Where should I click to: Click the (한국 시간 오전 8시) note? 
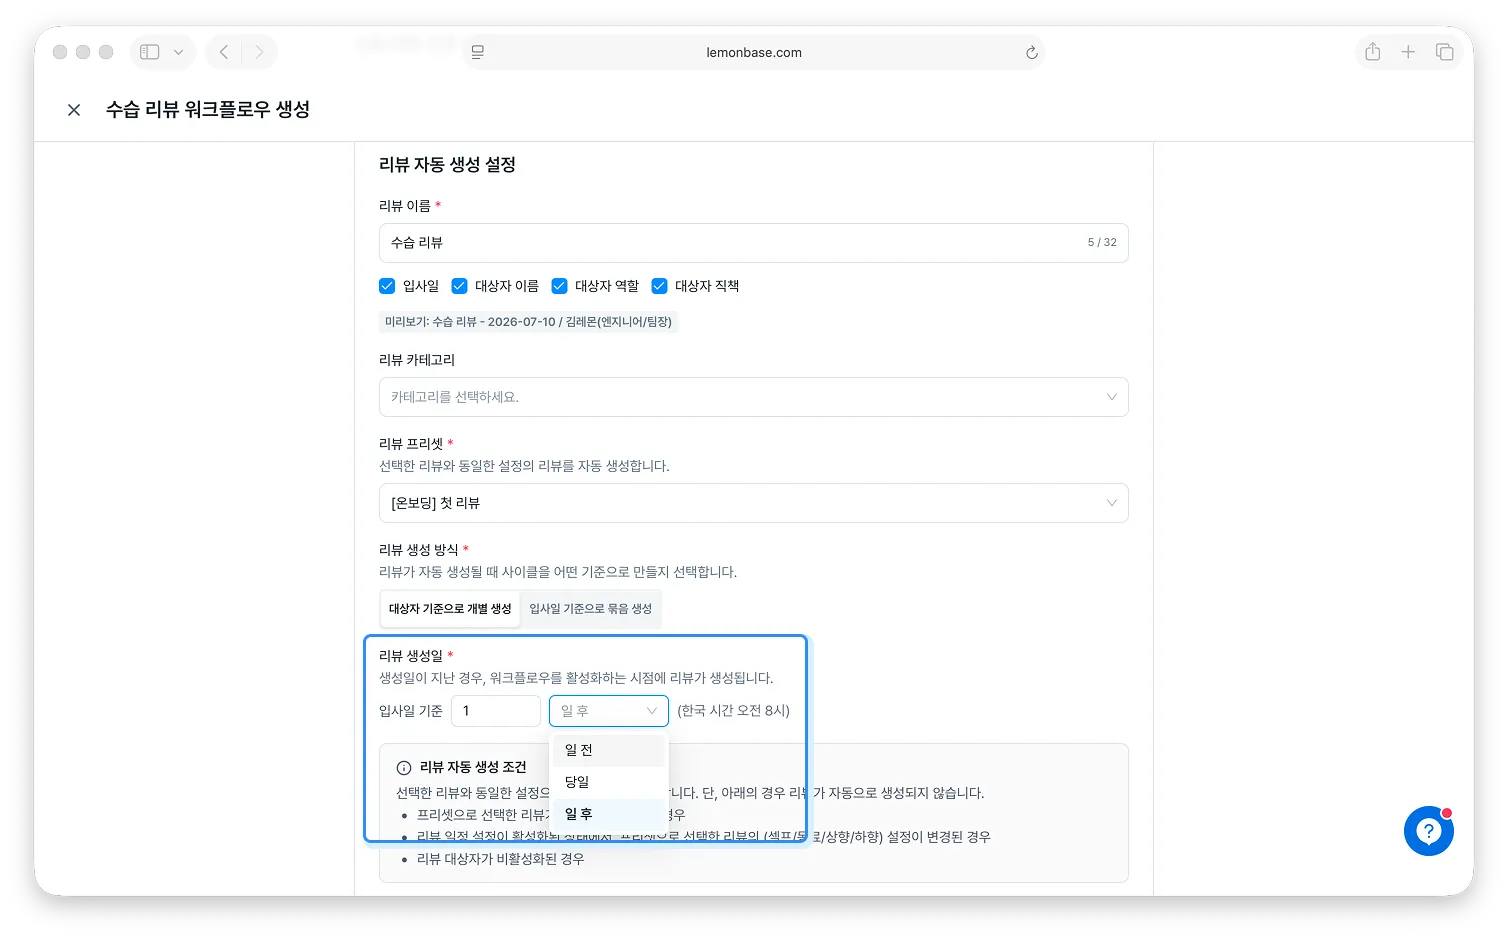[733, 711]
